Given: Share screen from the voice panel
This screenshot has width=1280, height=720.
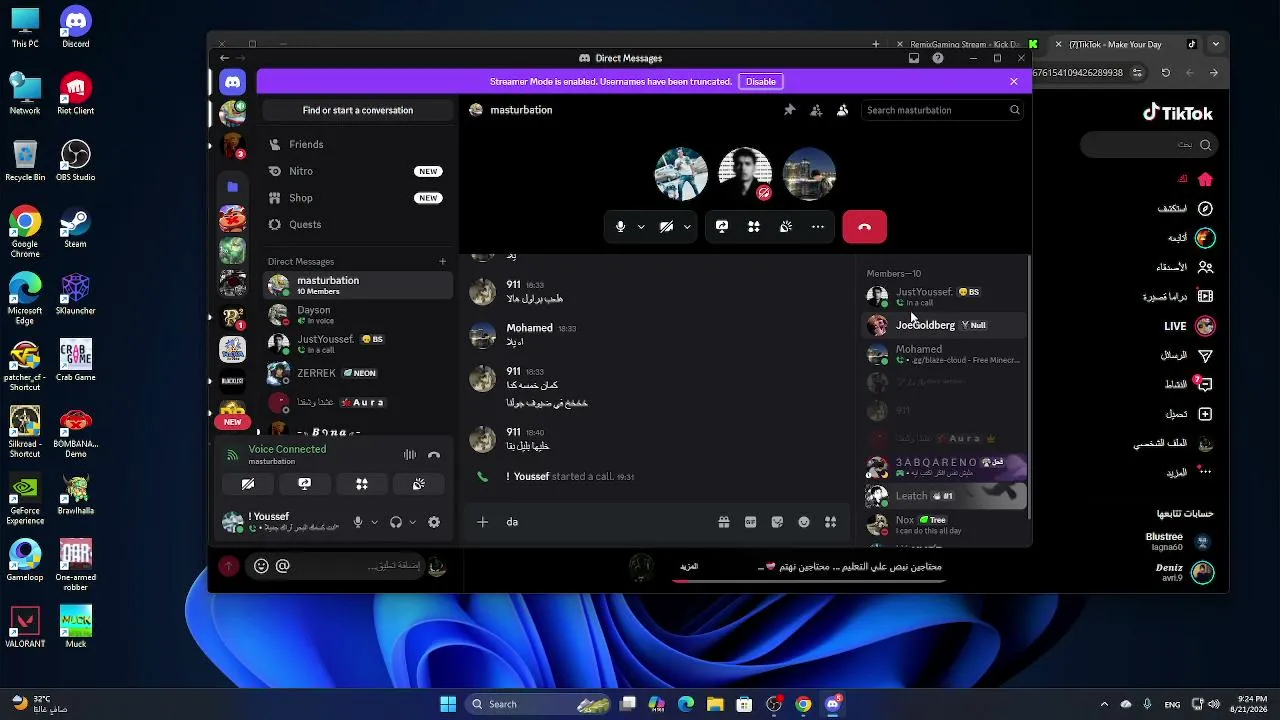Looking at the screenshot, I should (305, 484).
